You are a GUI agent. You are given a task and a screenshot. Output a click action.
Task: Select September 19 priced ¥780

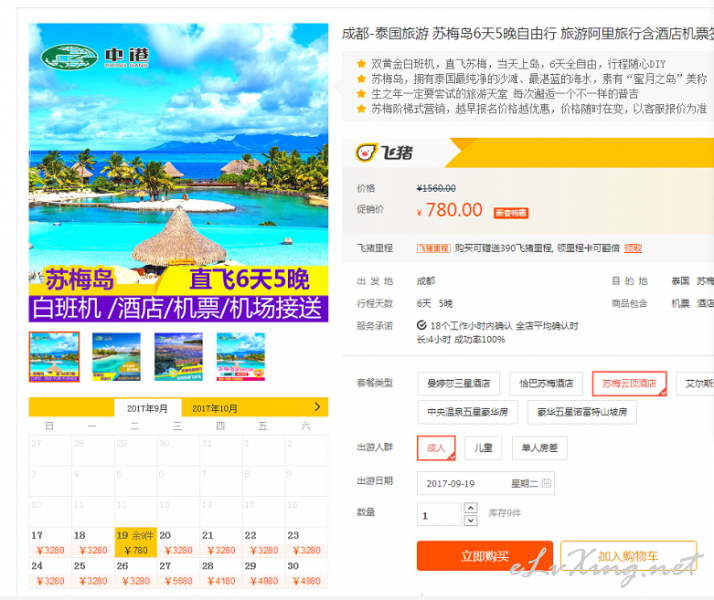(x=136, y=542)
